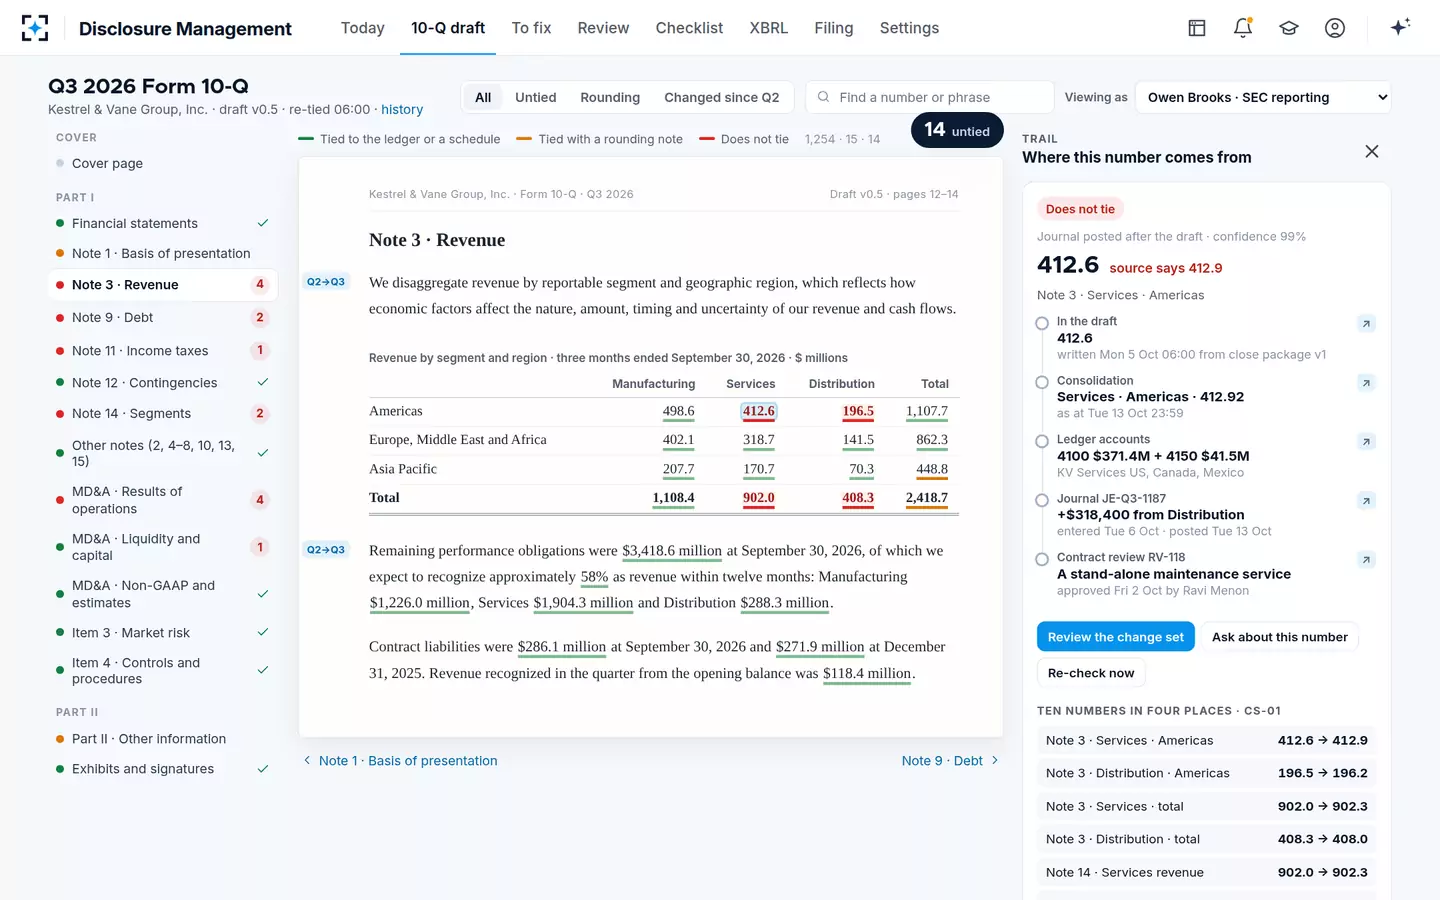The width and height of the screenshot is (1440, 900).
Task: Click the Q2→Q3 badge beside remaining performance obligations
Action: (326, 549)
